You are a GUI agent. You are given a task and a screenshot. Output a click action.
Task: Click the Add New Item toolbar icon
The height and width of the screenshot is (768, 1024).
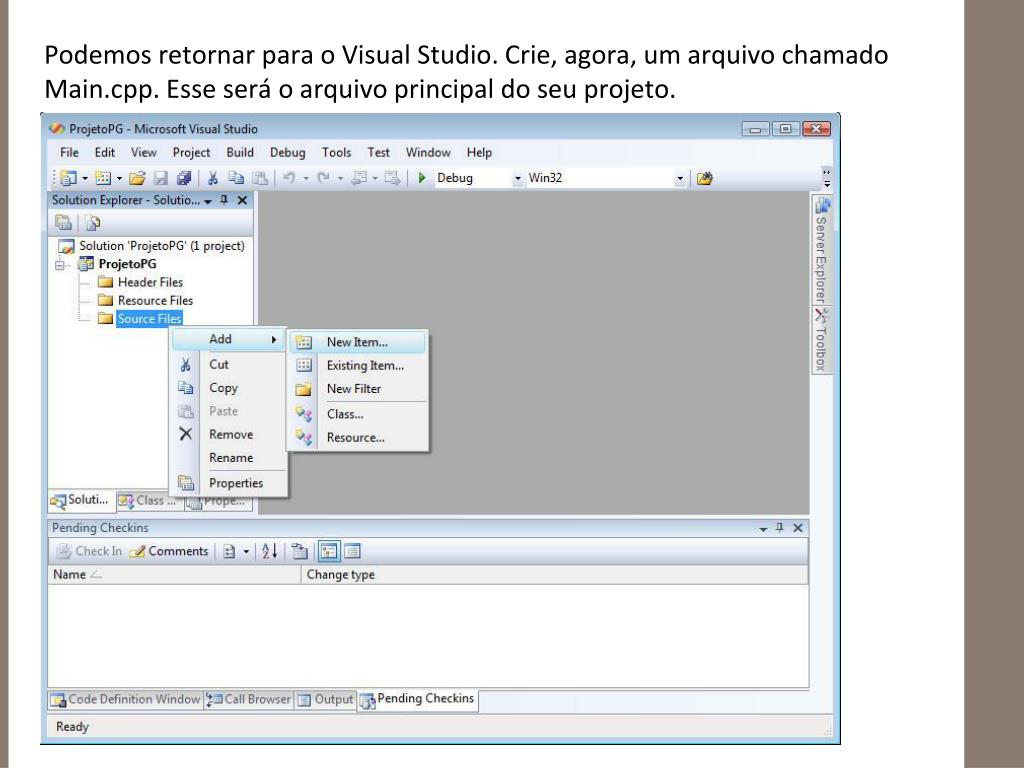[103, 178]
